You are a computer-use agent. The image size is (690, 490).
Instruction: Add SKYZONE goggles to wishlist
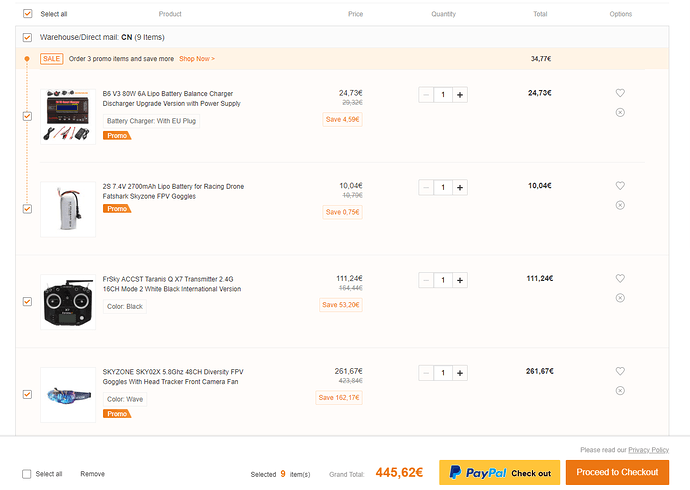pyautogui.click(x=620, y=371)
